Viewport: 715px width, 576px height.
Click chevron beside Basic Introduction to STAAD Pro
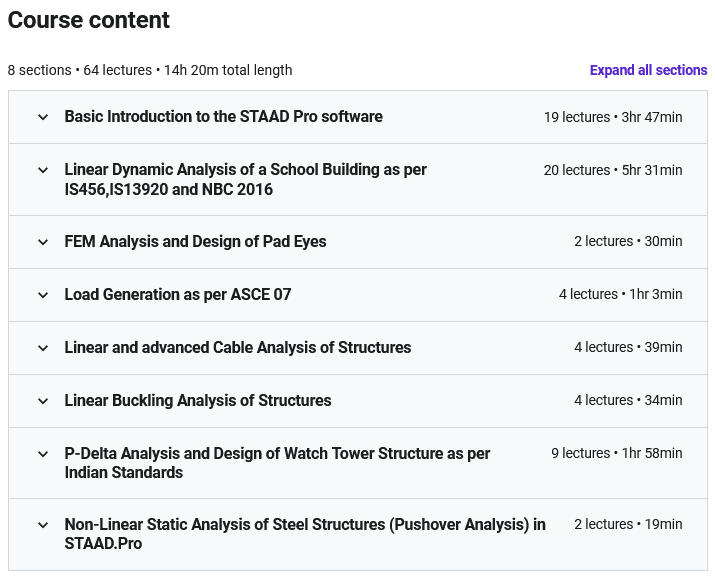[x=43, y=117]
